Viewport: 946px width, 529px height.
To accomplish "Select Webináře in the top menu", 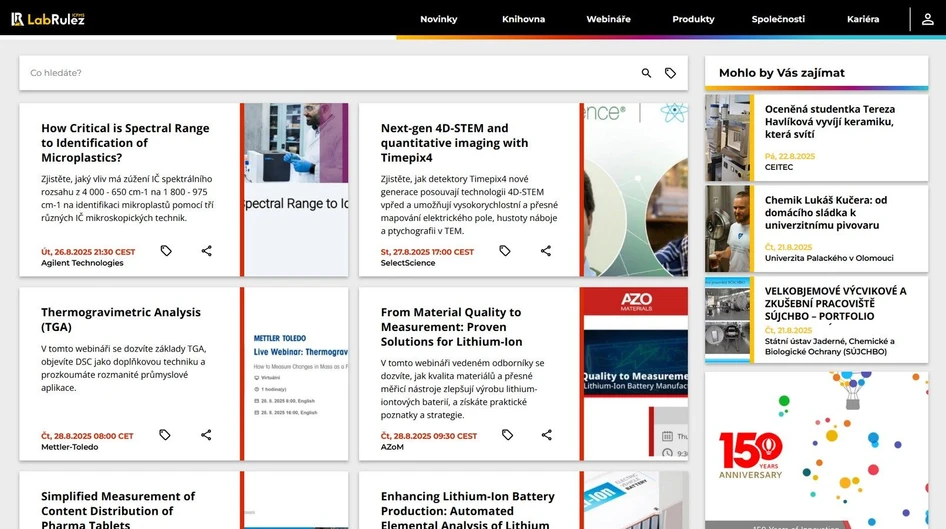I will pos(608,19).
